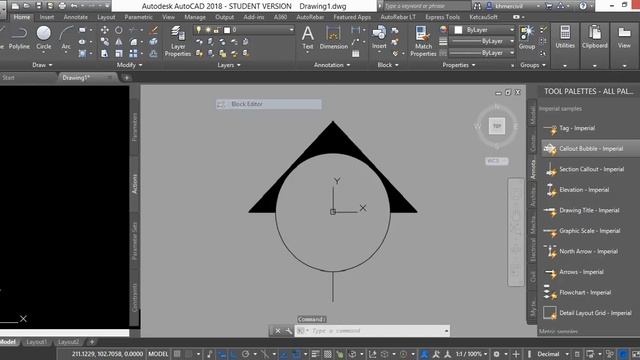The image size is (640, 360).
Task: Open Layer Properties manager
Action: (178, 41)
